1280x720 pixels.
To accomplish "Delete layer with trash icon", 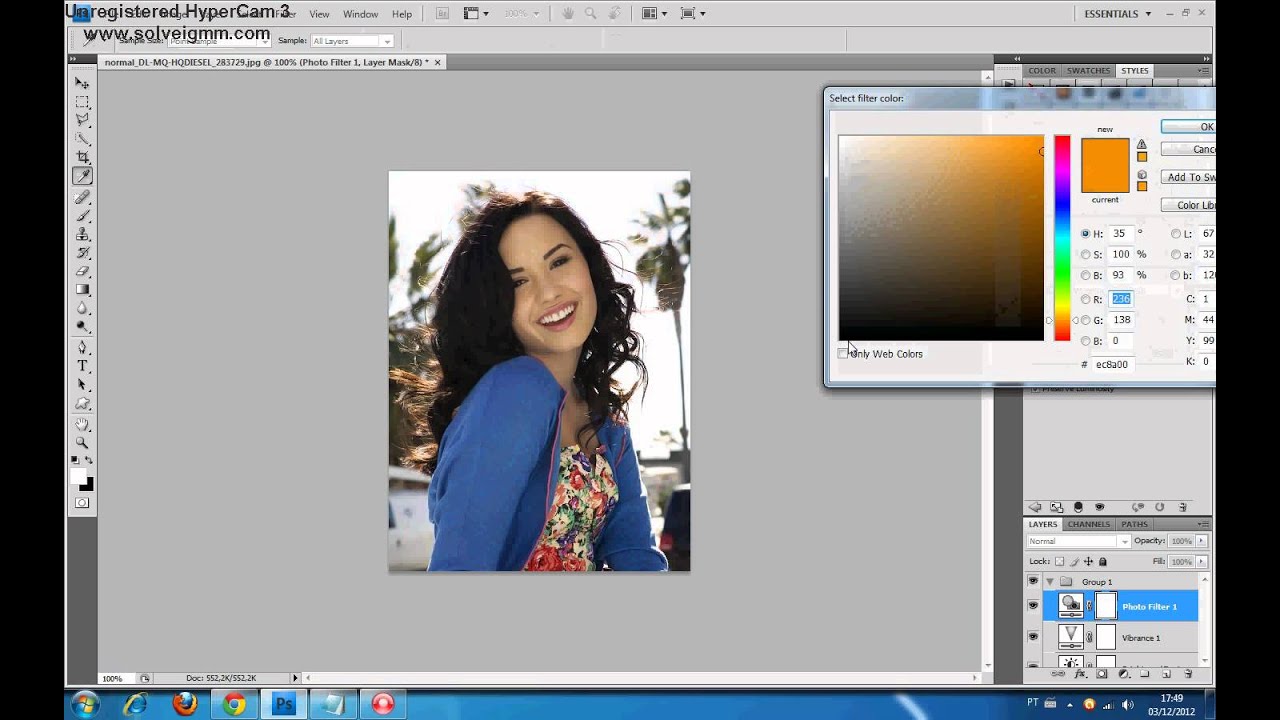I will coord(1188,675).
